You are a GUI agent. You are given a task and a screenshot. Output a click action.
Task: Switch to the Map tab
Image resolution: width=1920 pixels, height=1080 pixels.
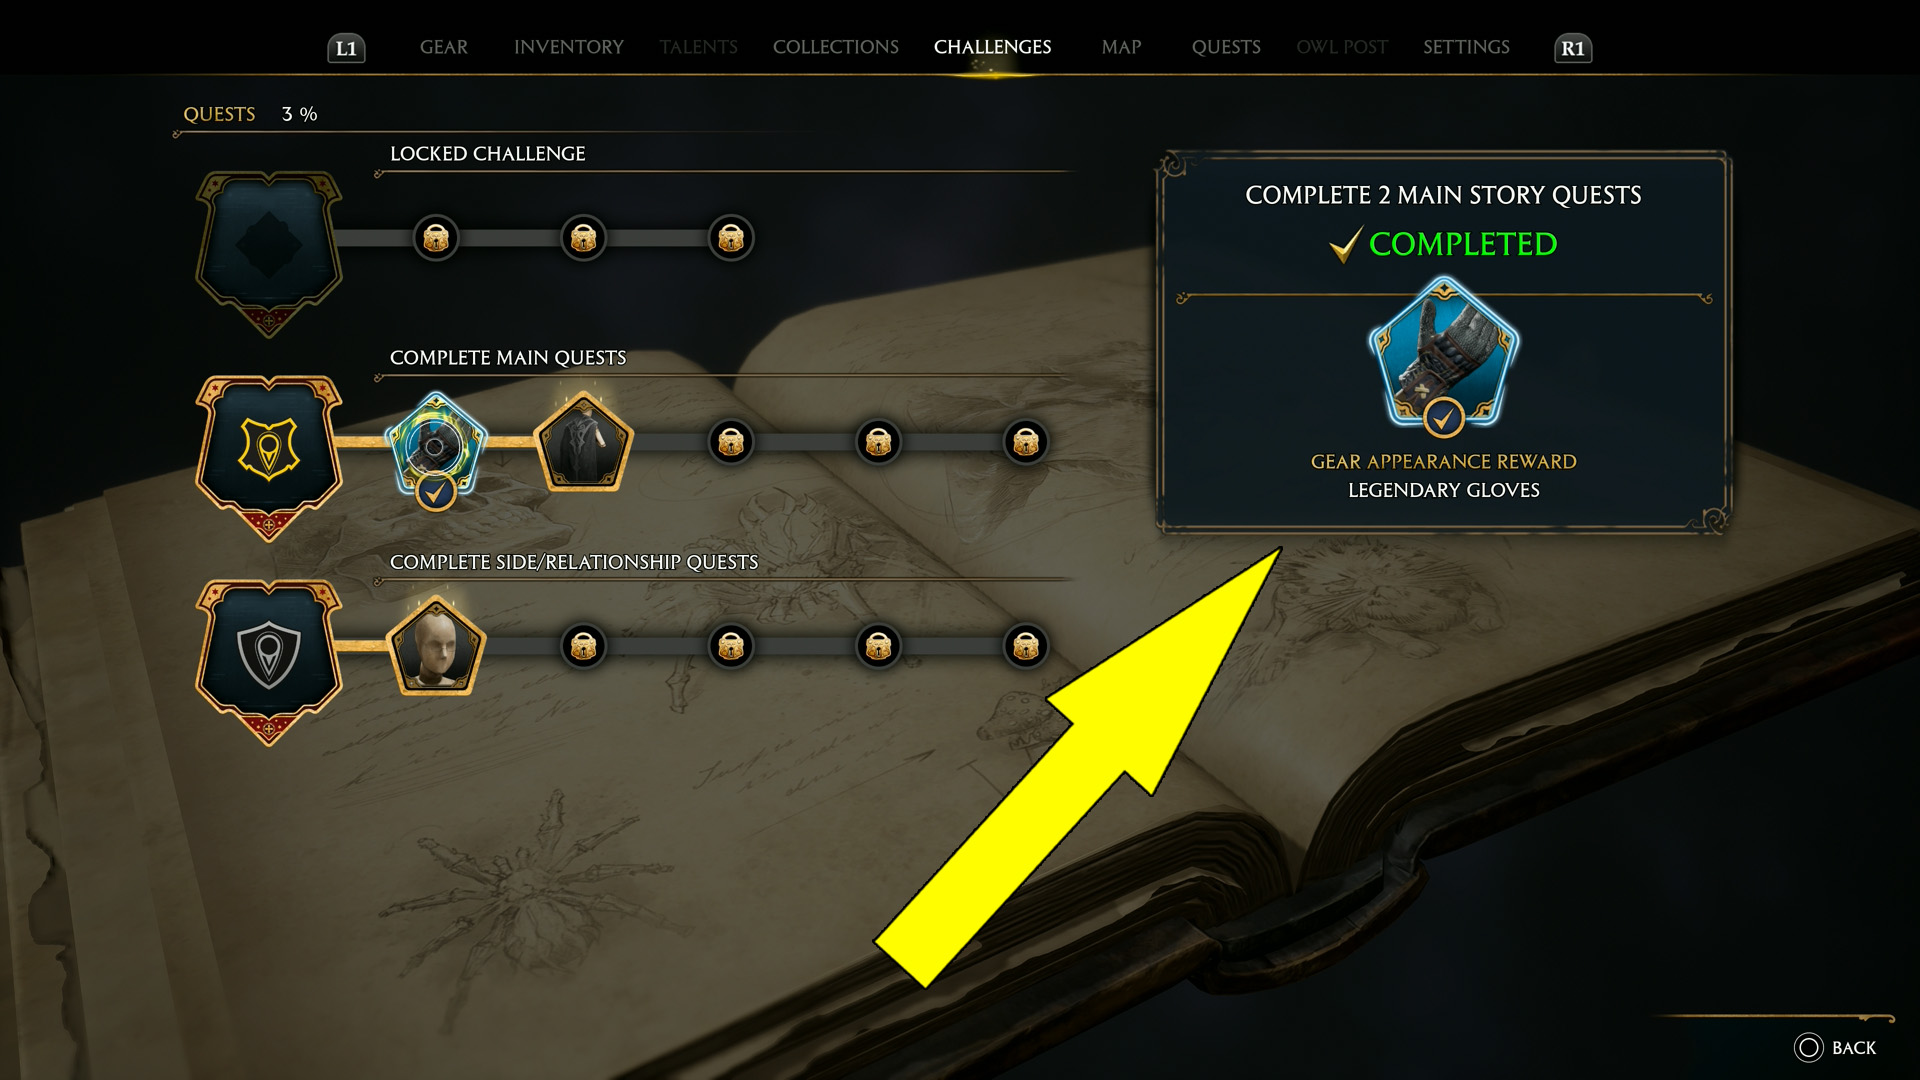tap(1121, 47)
